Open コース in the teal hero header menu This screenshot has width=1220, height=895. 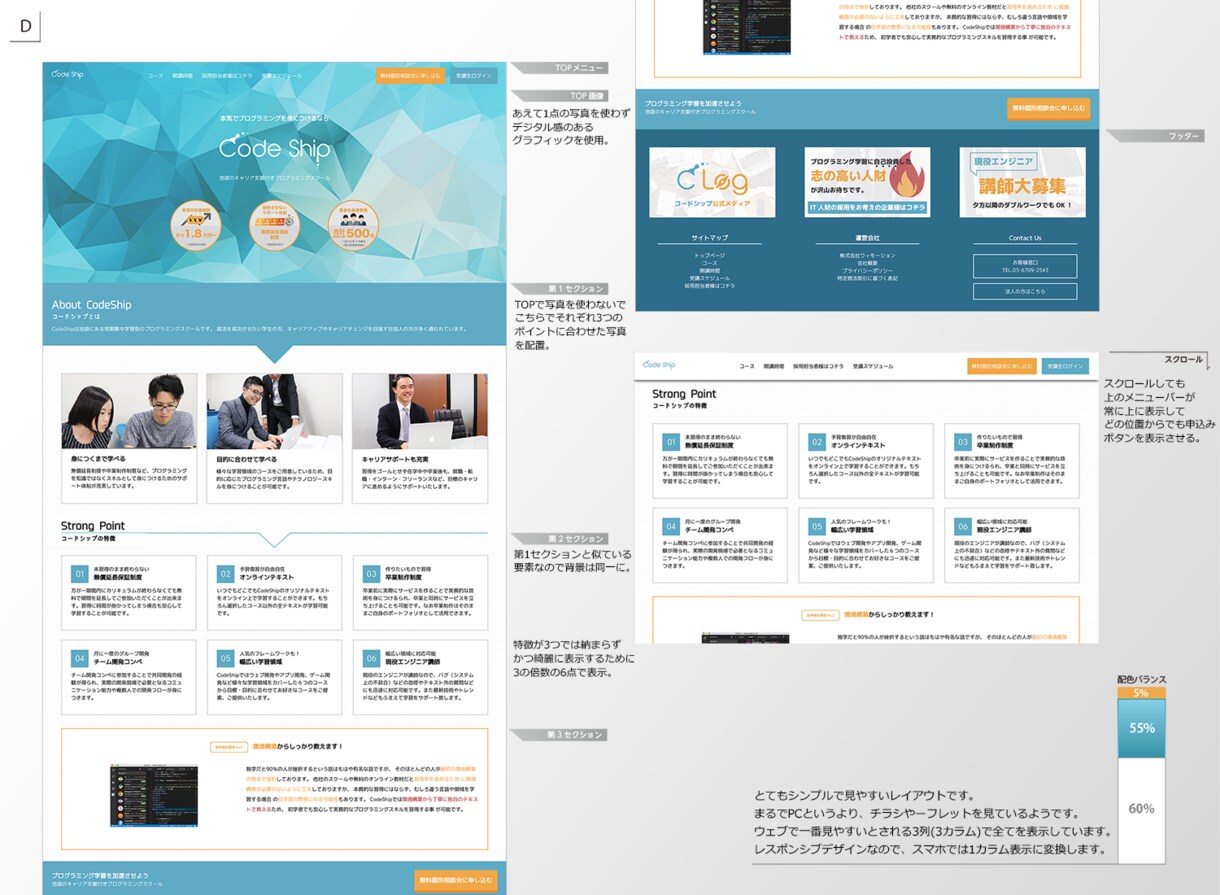click(155, 76)
